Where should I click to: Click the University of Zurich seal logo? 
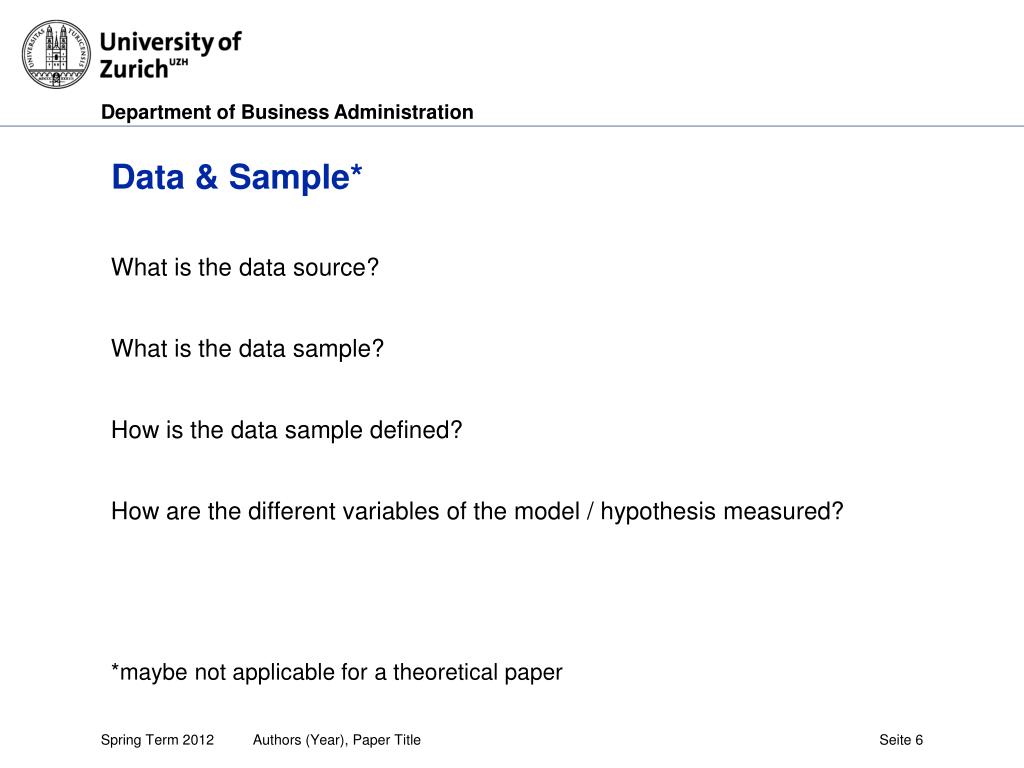click(56, 54)
